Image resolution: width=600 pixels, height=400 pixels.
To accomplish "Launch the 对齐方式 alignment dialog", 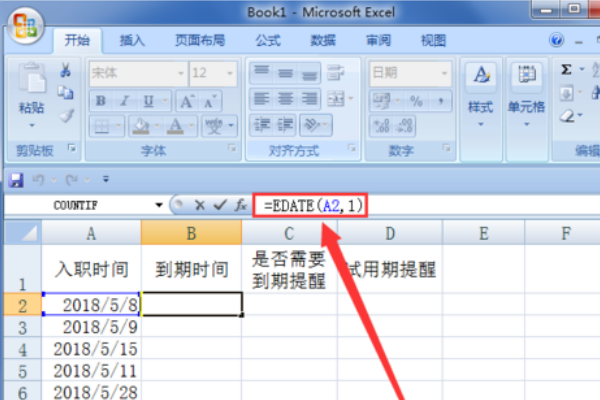I will [352, 148].
